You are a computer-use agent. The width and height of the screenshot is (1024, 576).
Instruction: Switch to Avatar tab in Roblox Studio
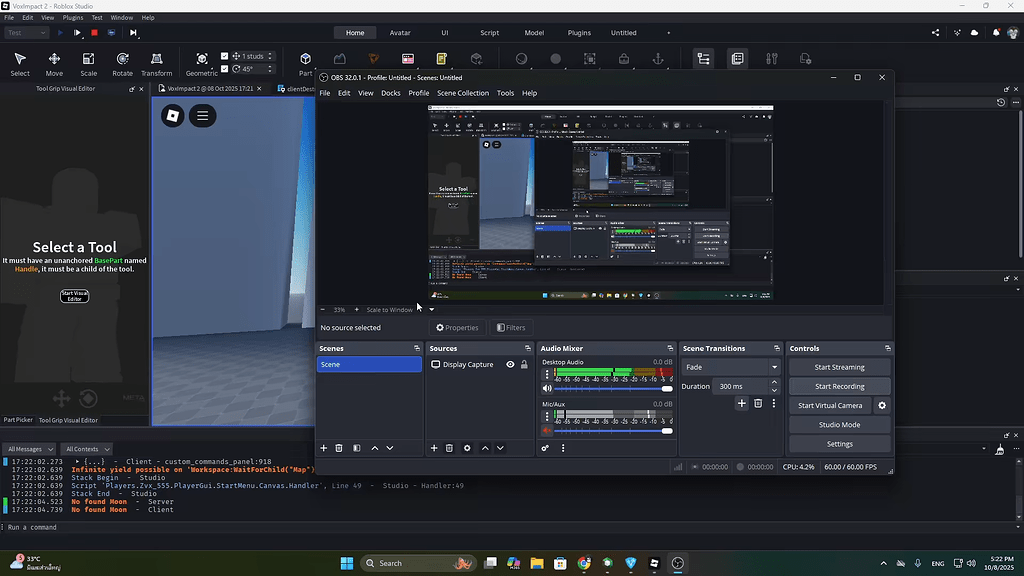point(400,33)
